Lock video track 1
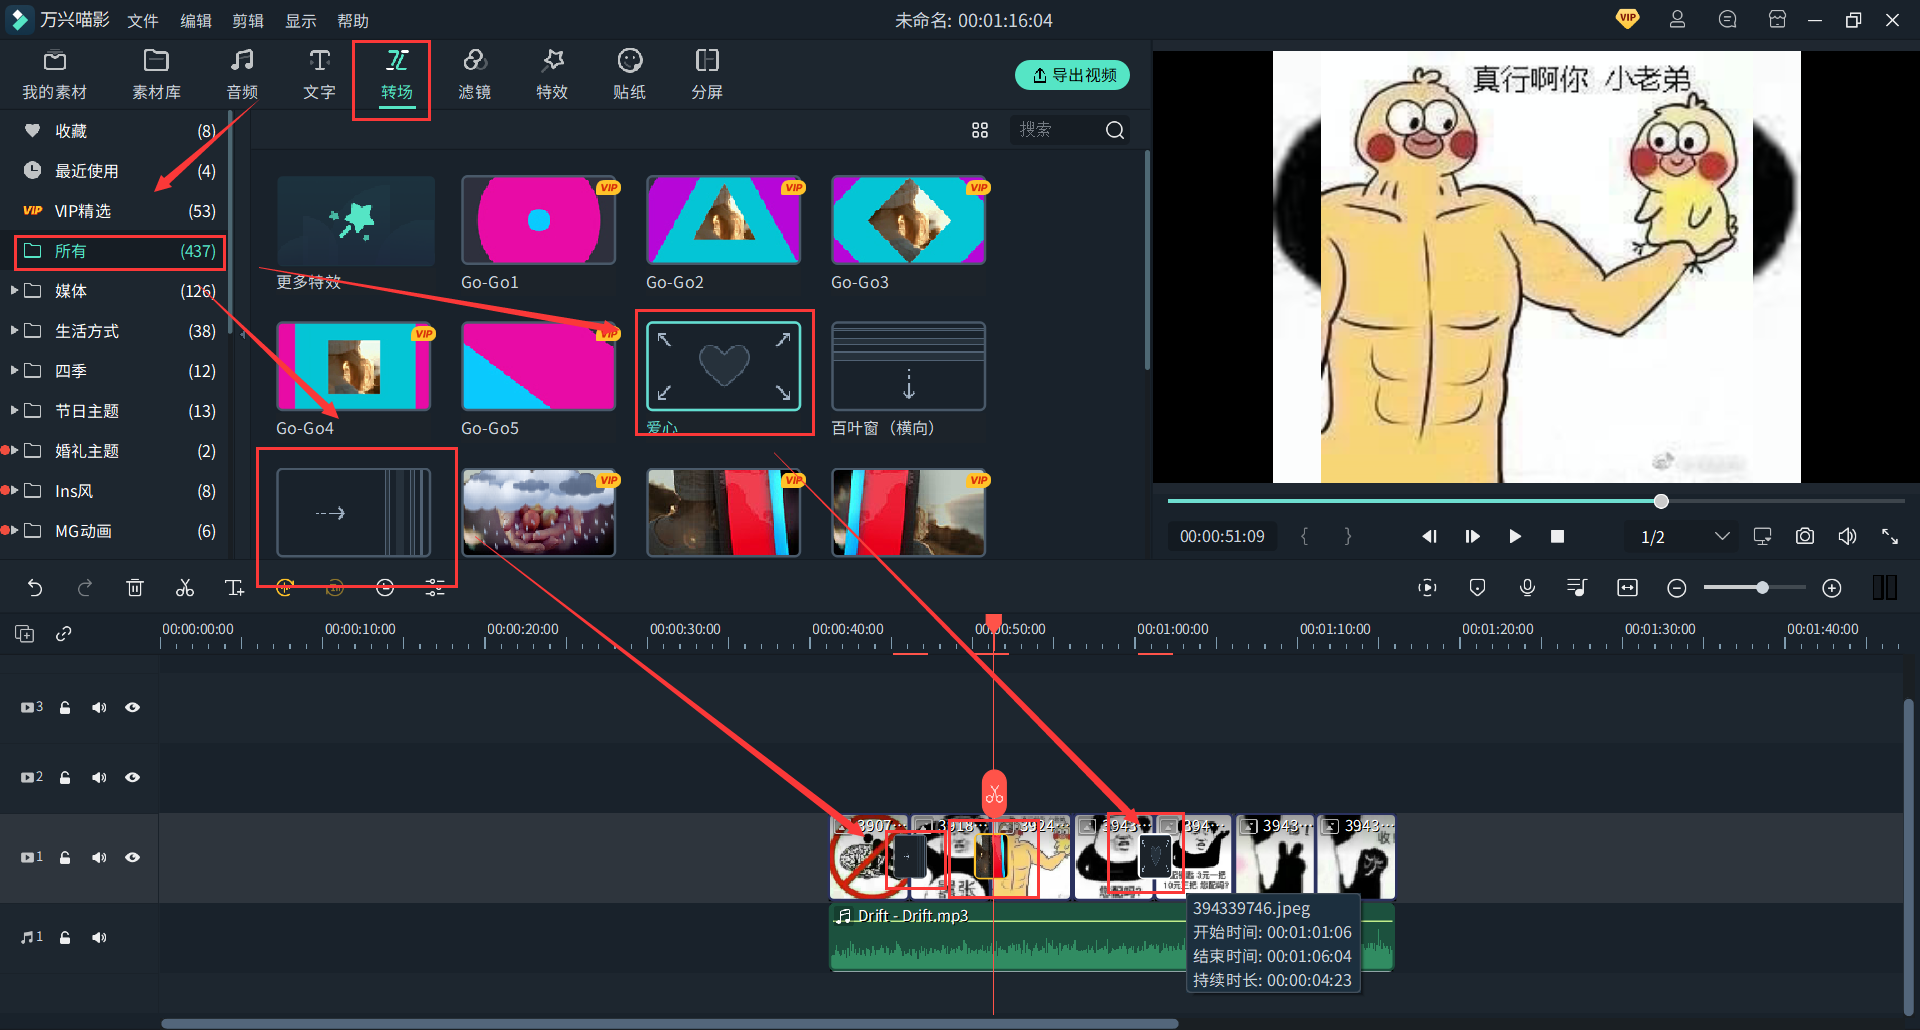 [65, 857]
